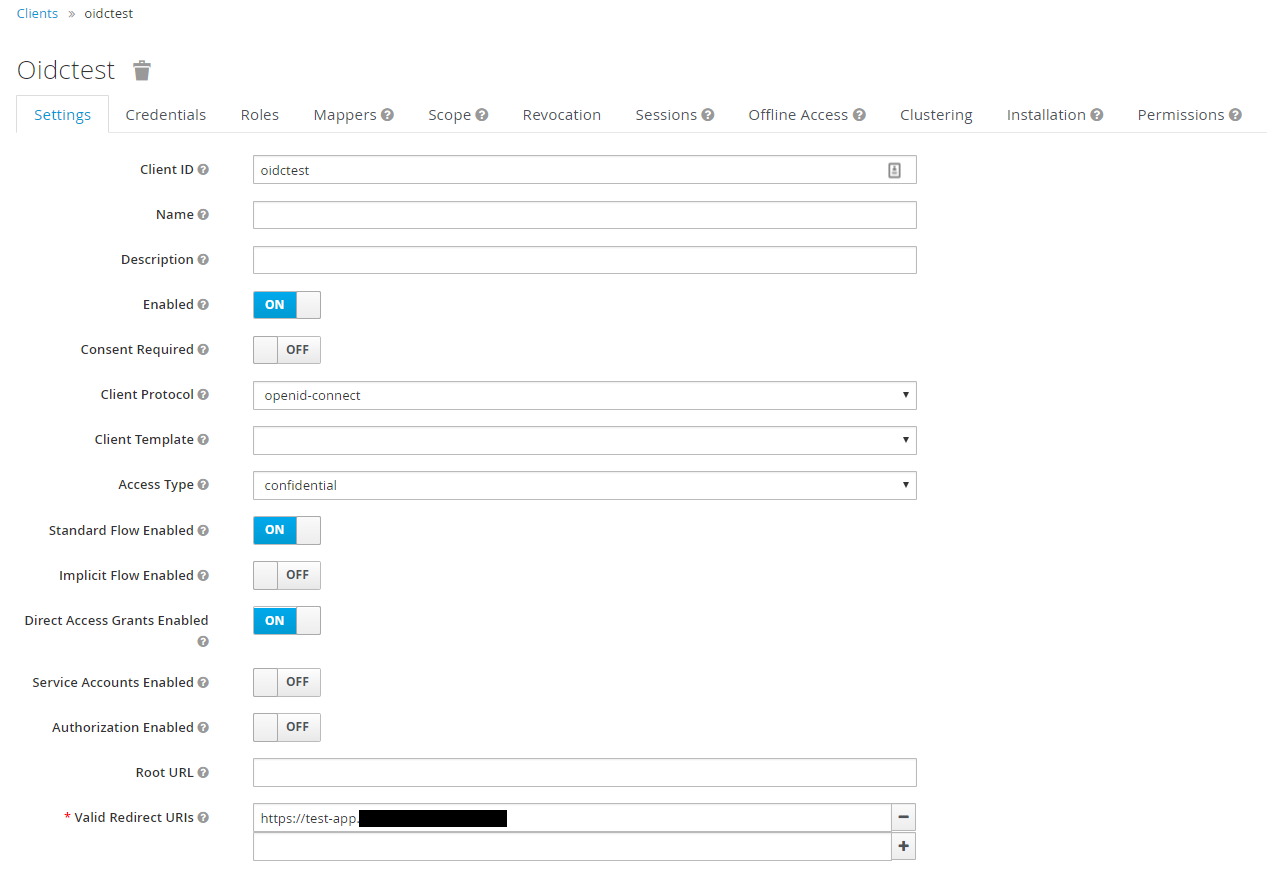Follow the Clients breadcrumb link
Viewport: 1267px width, 872px height.
(37, 13)
